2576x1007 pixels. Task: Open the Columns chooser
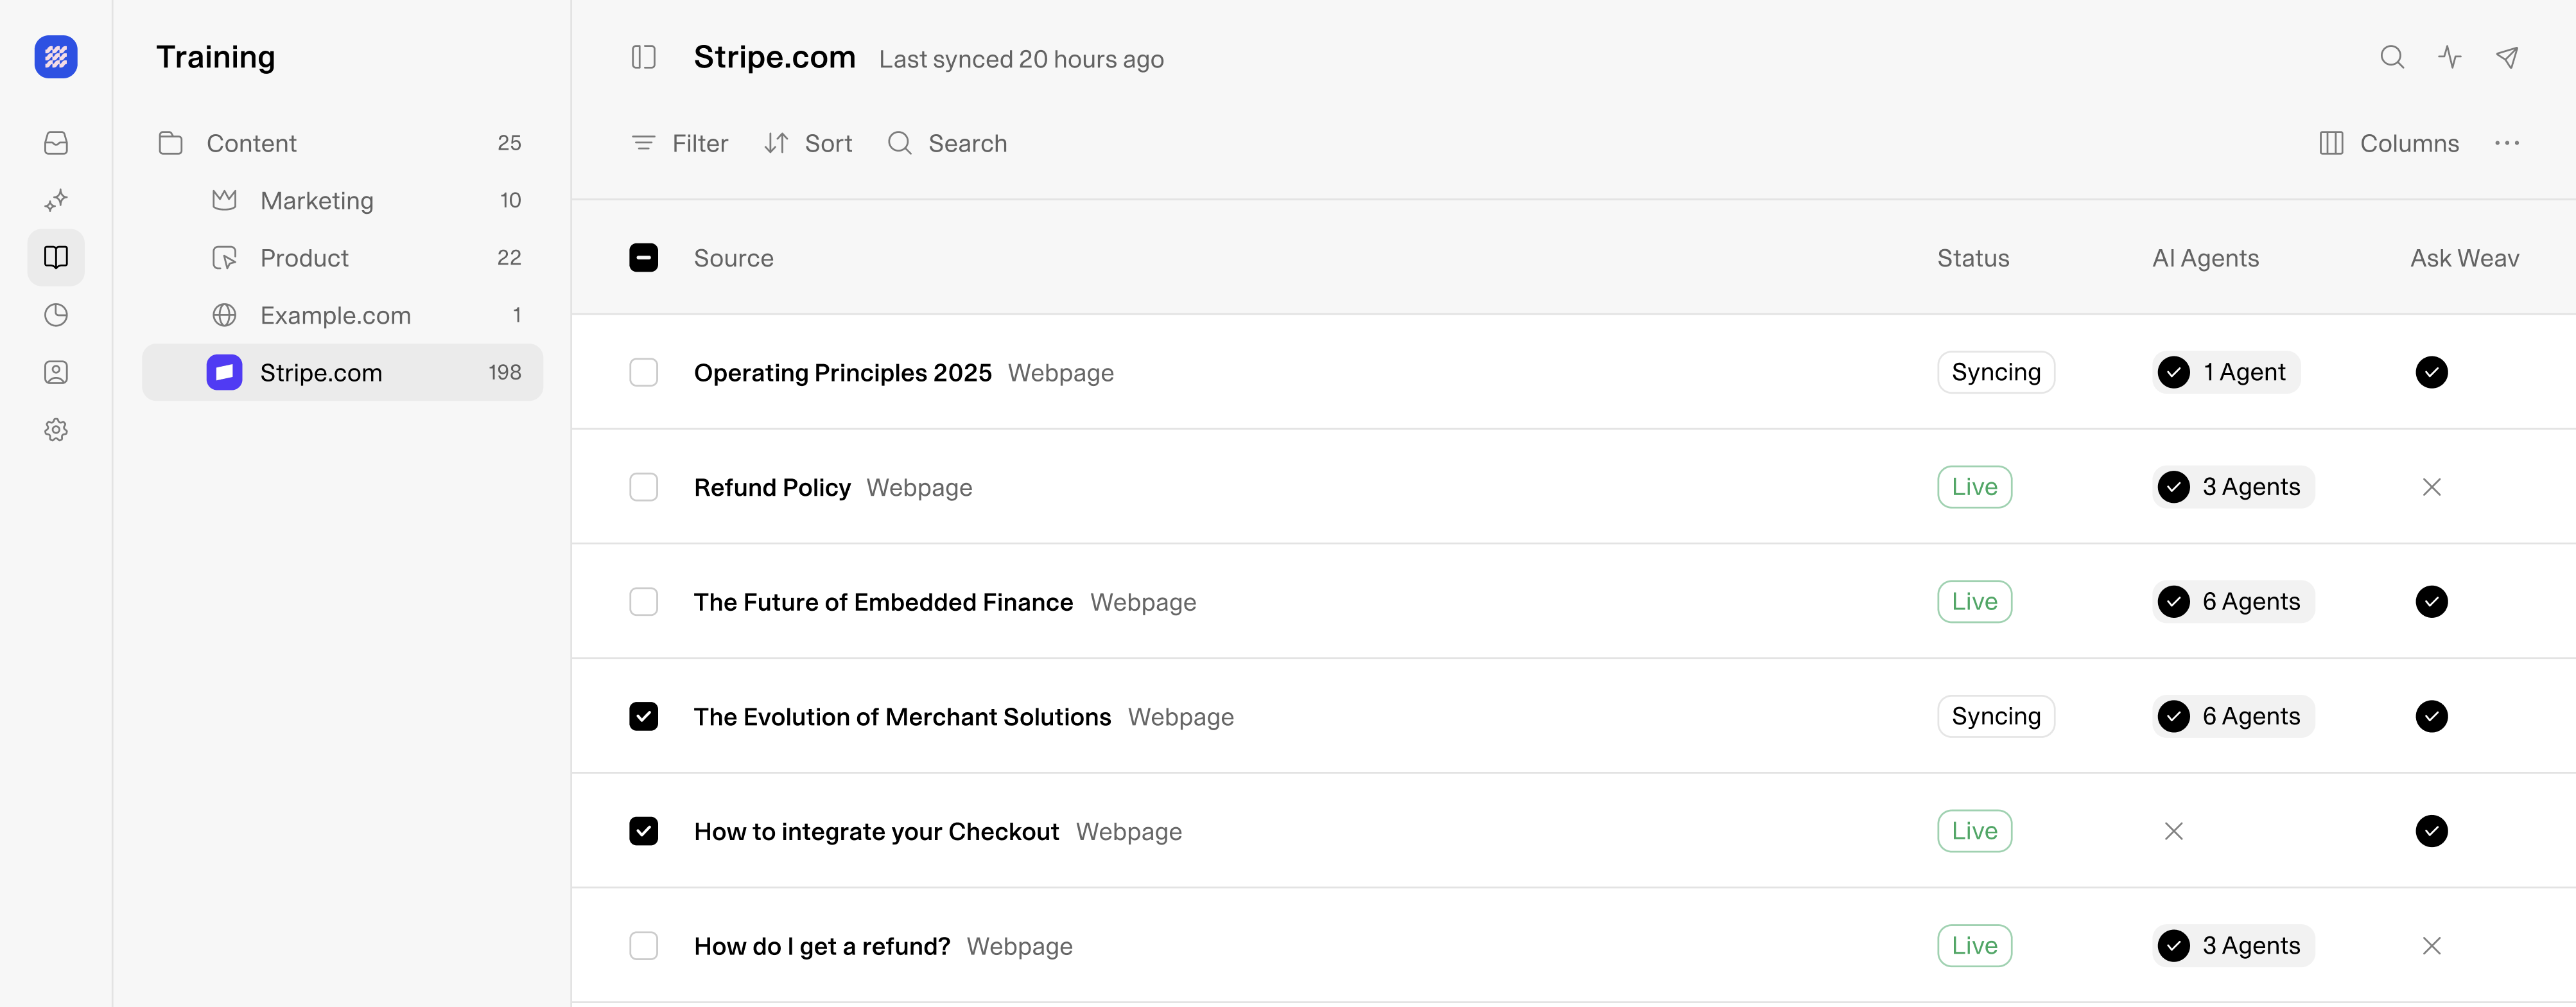(2388, 143)
